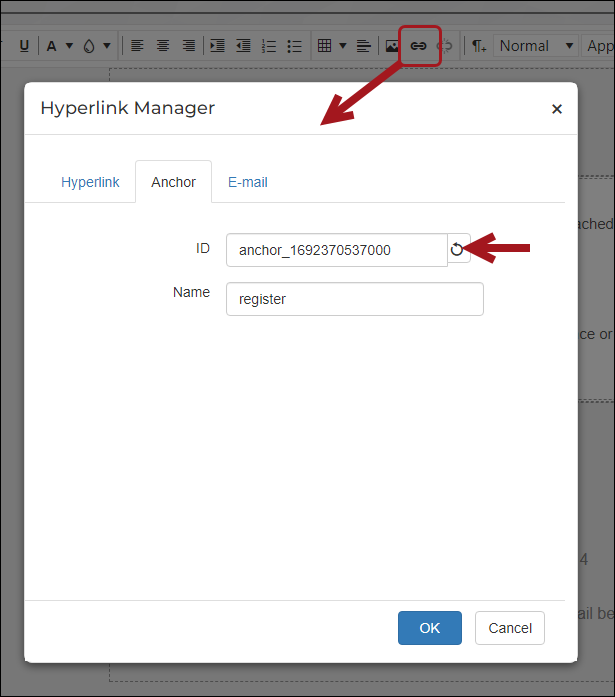Open the Normal paragraph style dropdown
Screen dimensions: 615x697
[x=537, y=46]
